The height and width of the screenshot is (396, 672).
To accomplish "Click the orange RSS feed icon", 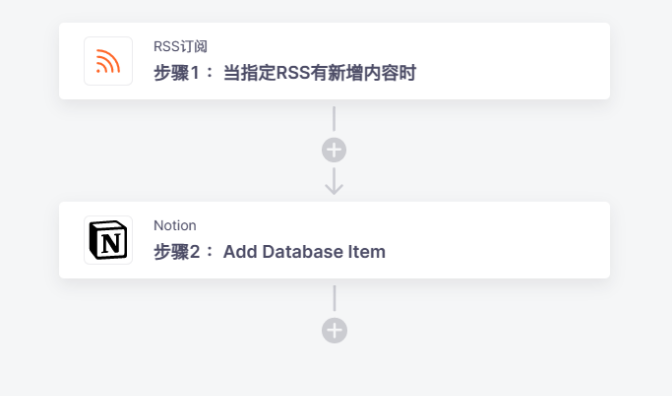I will click(108, 61).
